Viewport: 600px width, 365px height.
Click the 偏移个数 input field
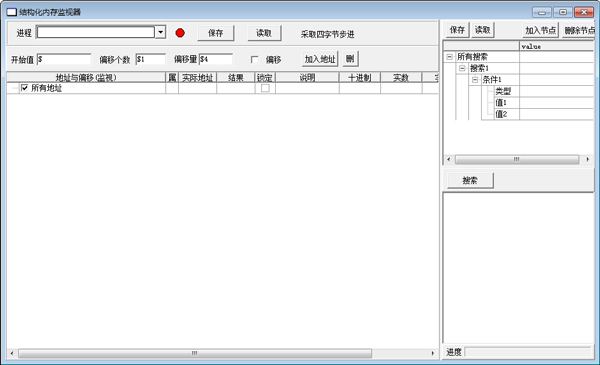tap(151, 59)
